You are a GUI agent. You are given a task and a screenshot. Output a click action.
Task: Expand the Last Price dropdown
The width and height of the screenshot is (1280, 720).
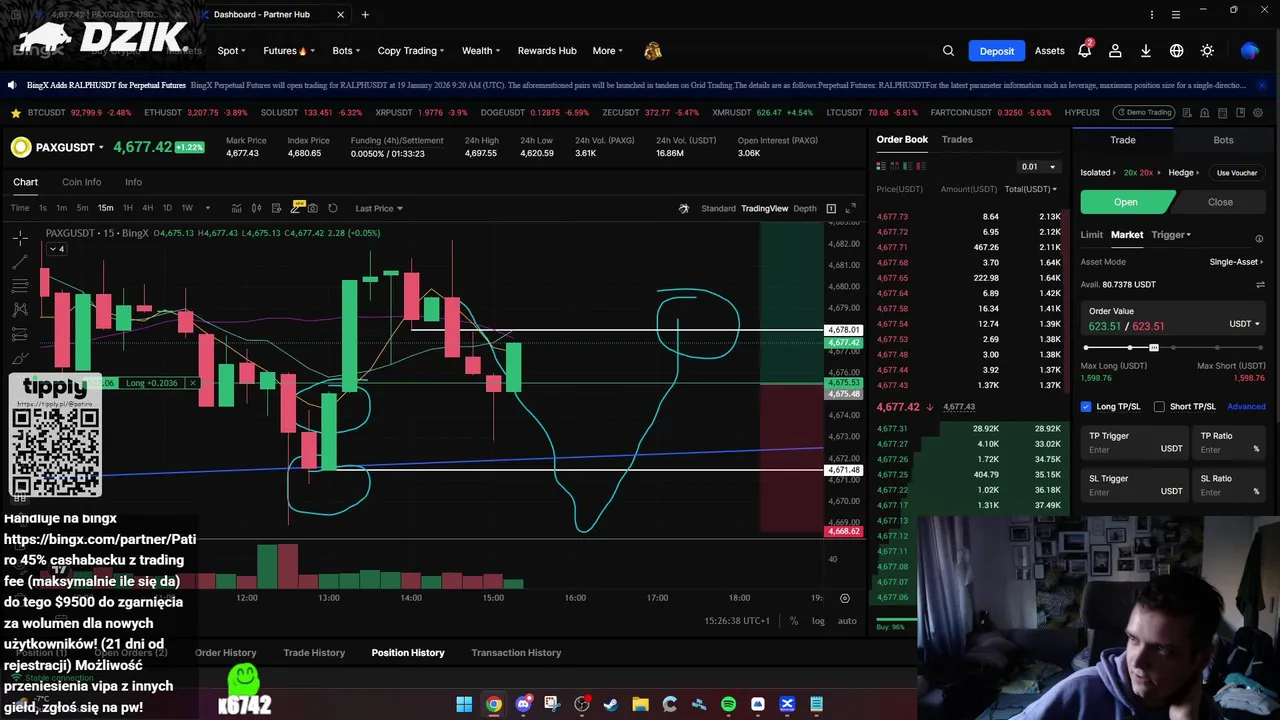379,208
